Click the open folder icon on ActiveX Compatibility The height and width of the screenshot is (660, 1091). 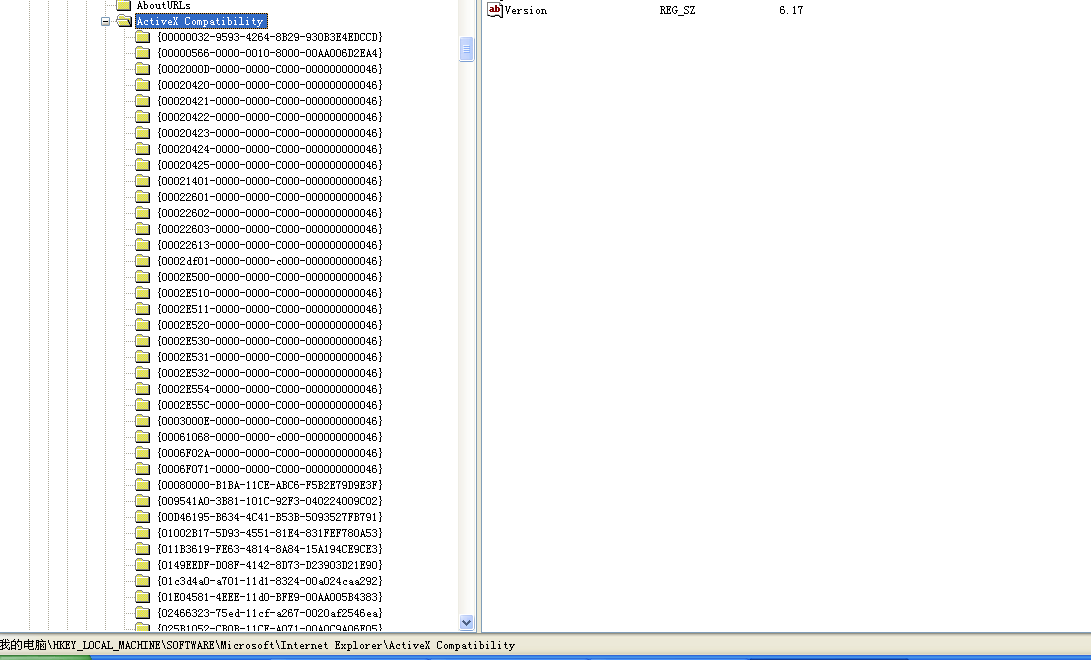124,20
